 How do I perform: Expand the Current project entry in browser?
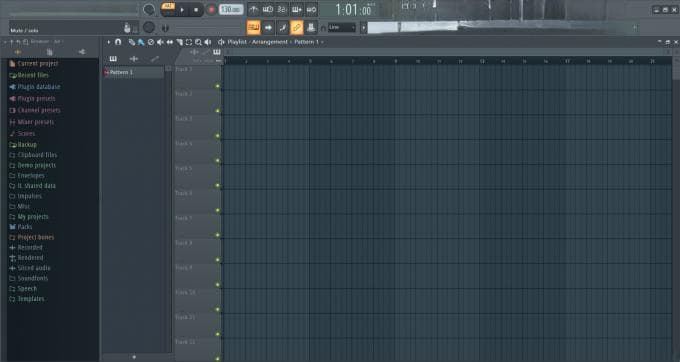tap(34, 64)
